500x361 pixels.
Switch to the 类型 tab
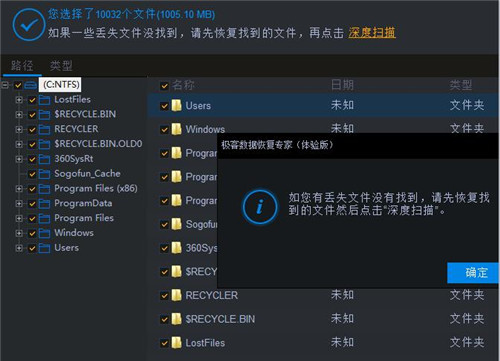coord(61,65)
